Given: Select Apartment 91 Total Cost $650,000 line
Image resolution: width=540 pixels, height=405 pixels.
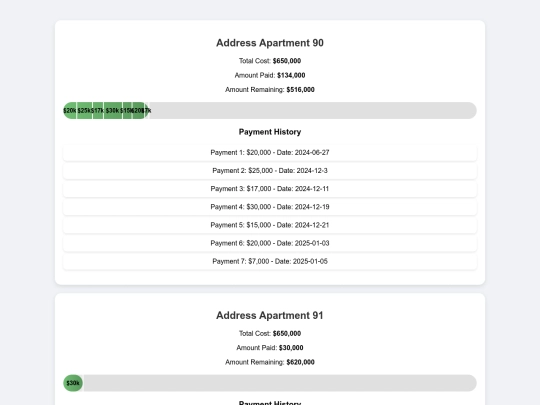Looking at the screenshot, I should (270, 333).
